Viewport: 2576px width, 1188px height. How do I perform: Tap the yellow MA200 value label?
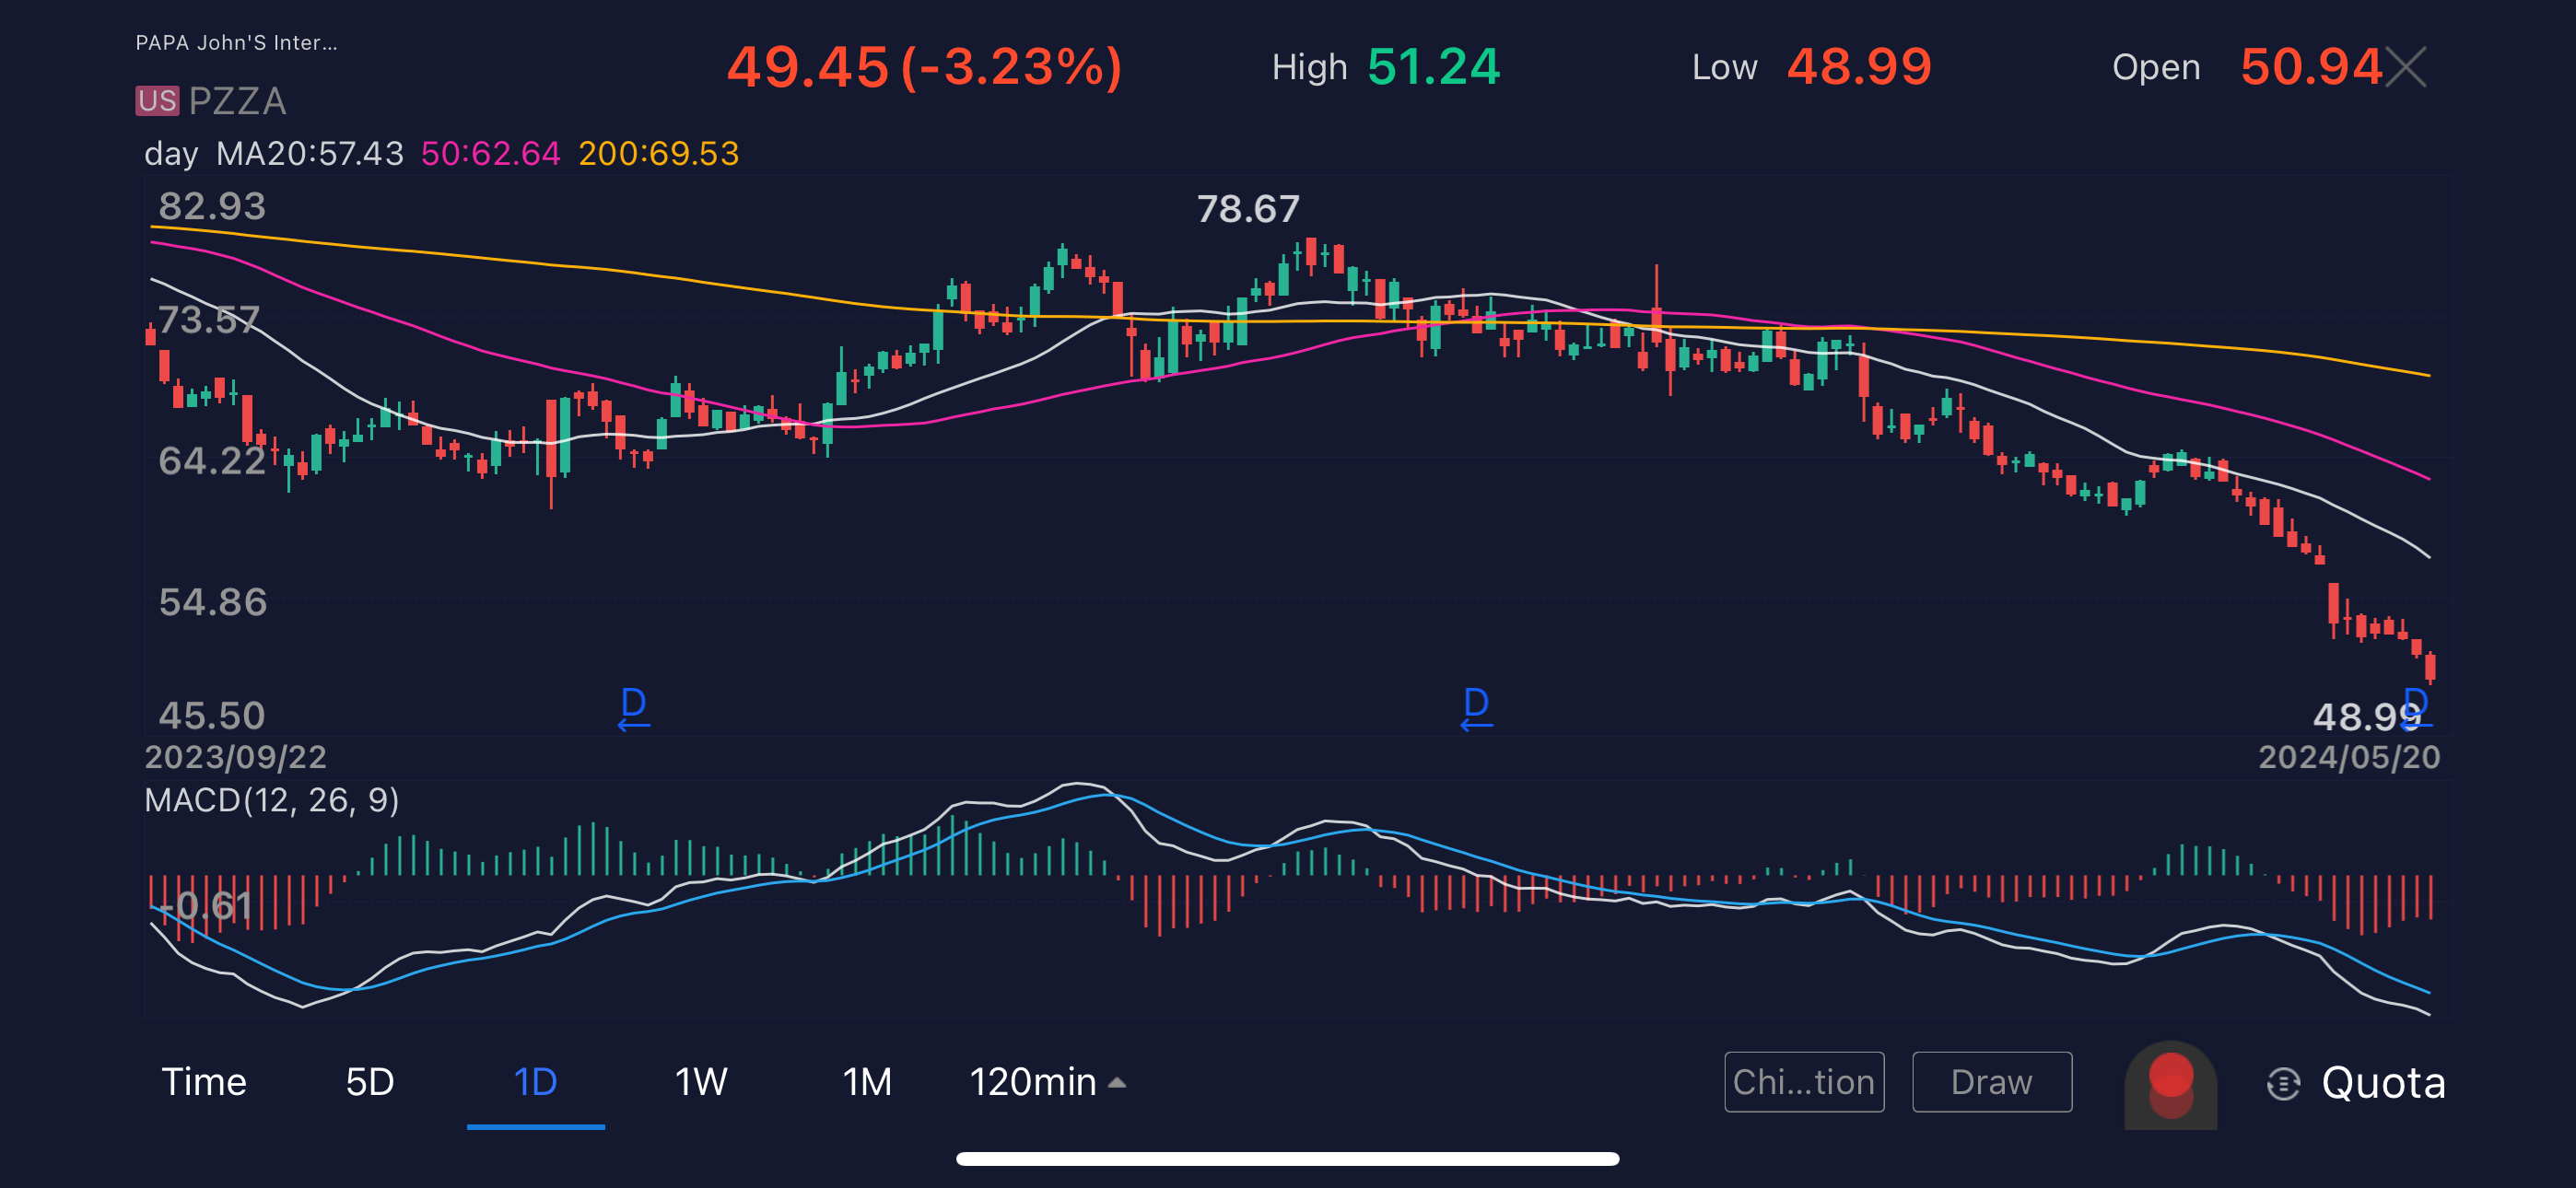pyautogui.click(x=658, y=154)
